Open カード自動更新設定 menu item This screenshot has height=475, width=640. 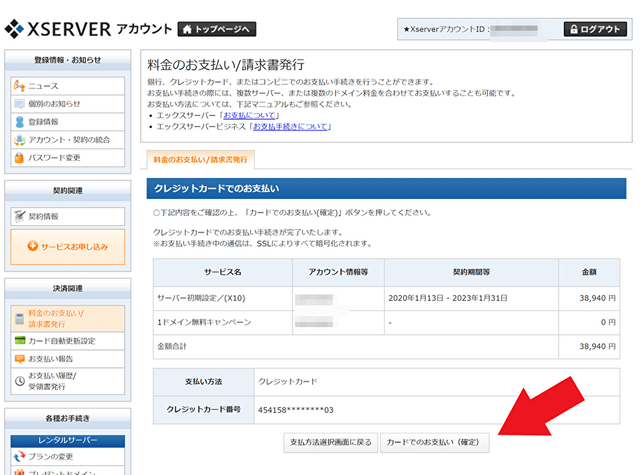point(68,341)
